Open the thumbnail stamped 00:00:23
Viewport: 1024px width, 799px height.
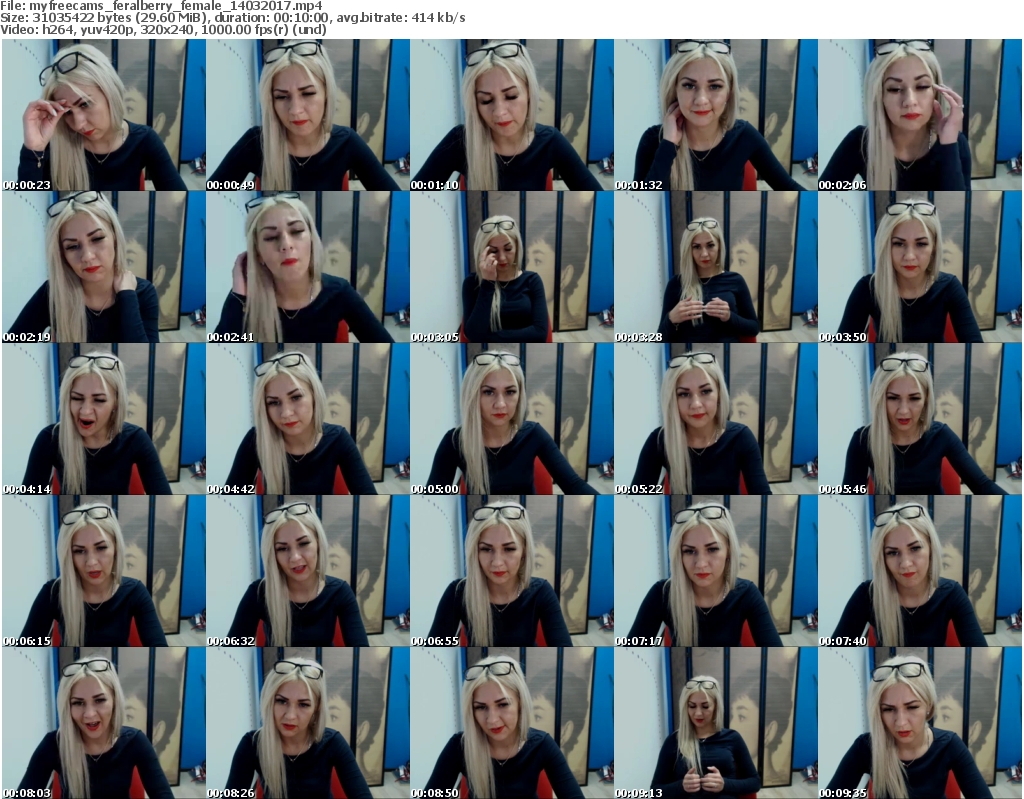[x=104, y=115]
